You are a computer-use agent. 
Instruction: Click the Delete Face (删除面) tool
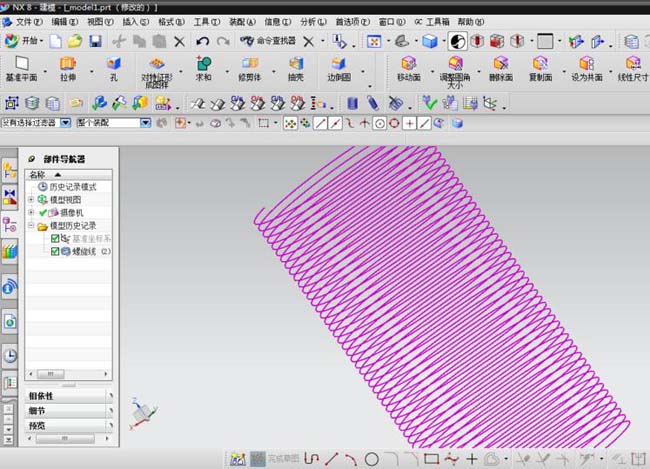click(x=498, y=68)
